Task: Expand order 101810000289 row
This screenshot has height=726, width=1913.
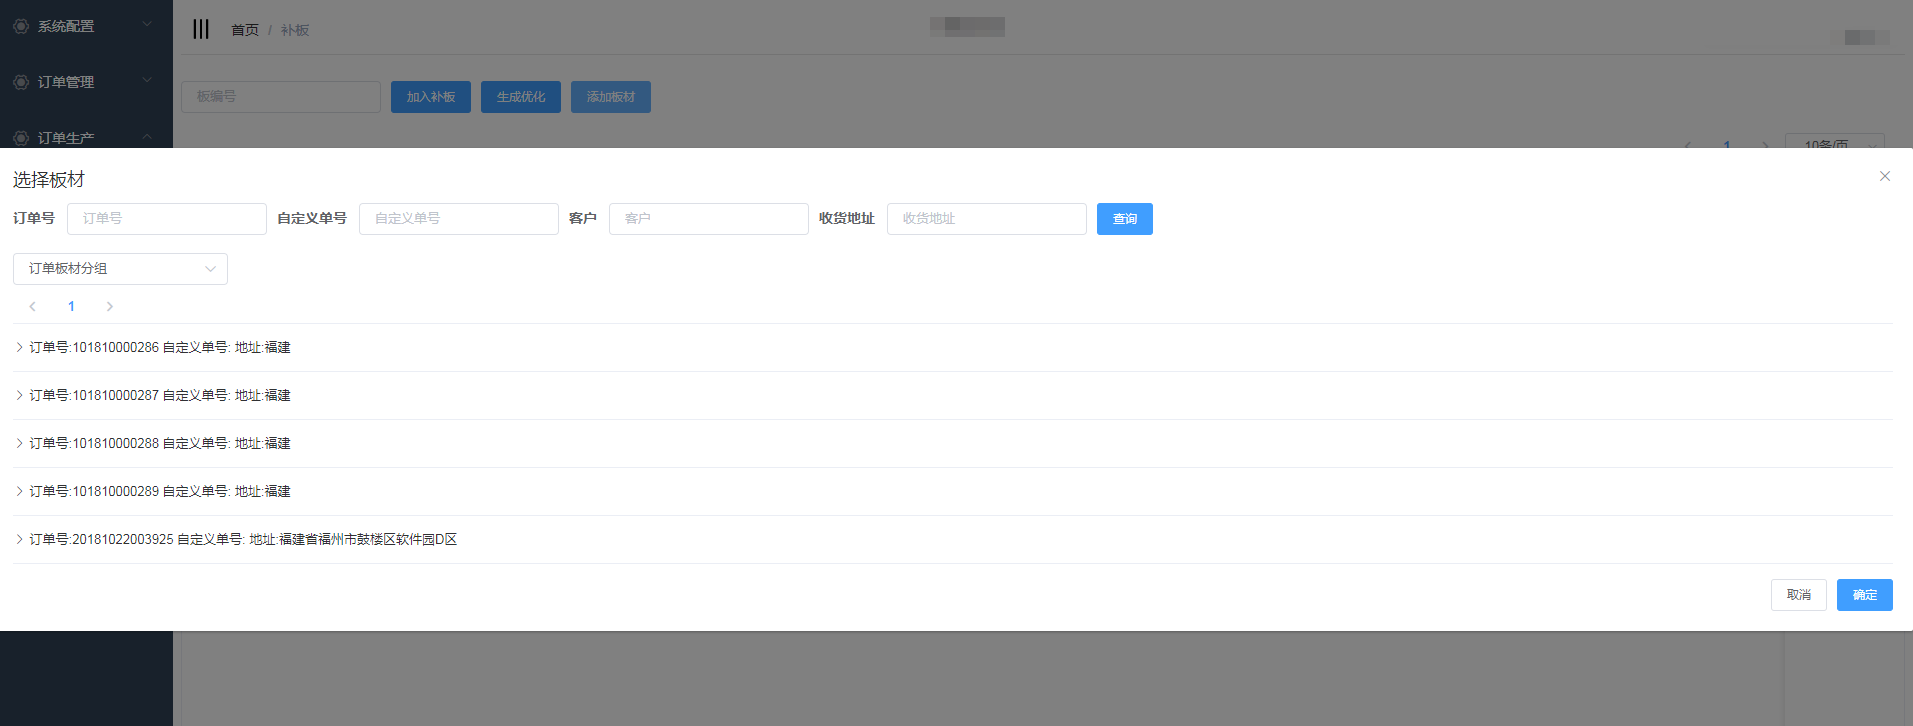Action: point(19,491)
